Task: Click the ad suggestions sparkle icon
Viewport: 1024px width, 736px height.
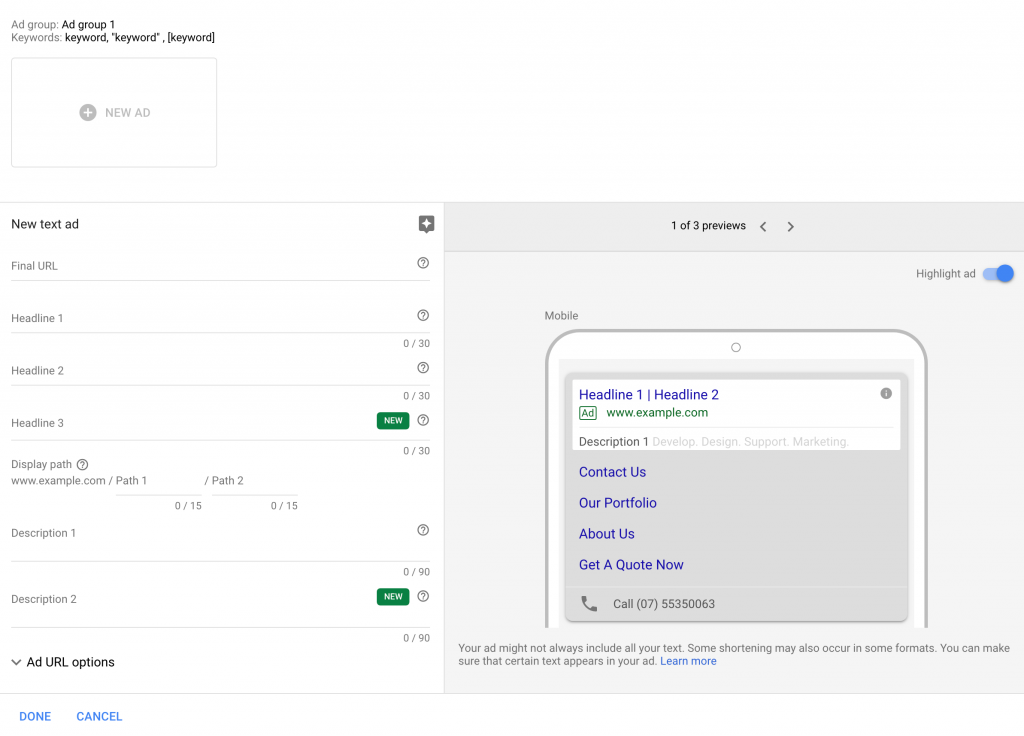Action: coord(426,224)
